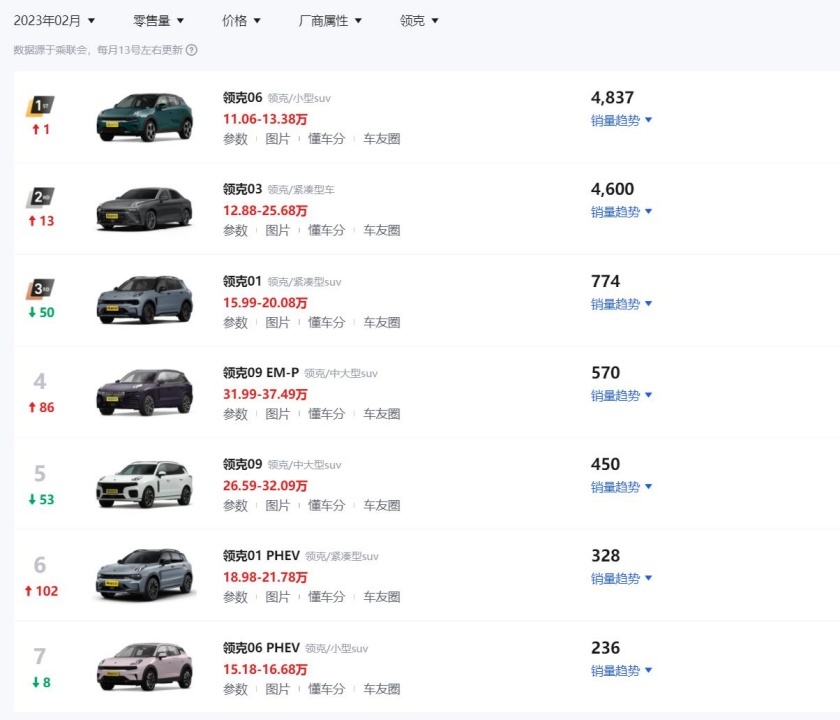840x720 pixels.
Task: View 参数 for 领克06 priced 11.06-13.38万
Action: tap(235, 139)
